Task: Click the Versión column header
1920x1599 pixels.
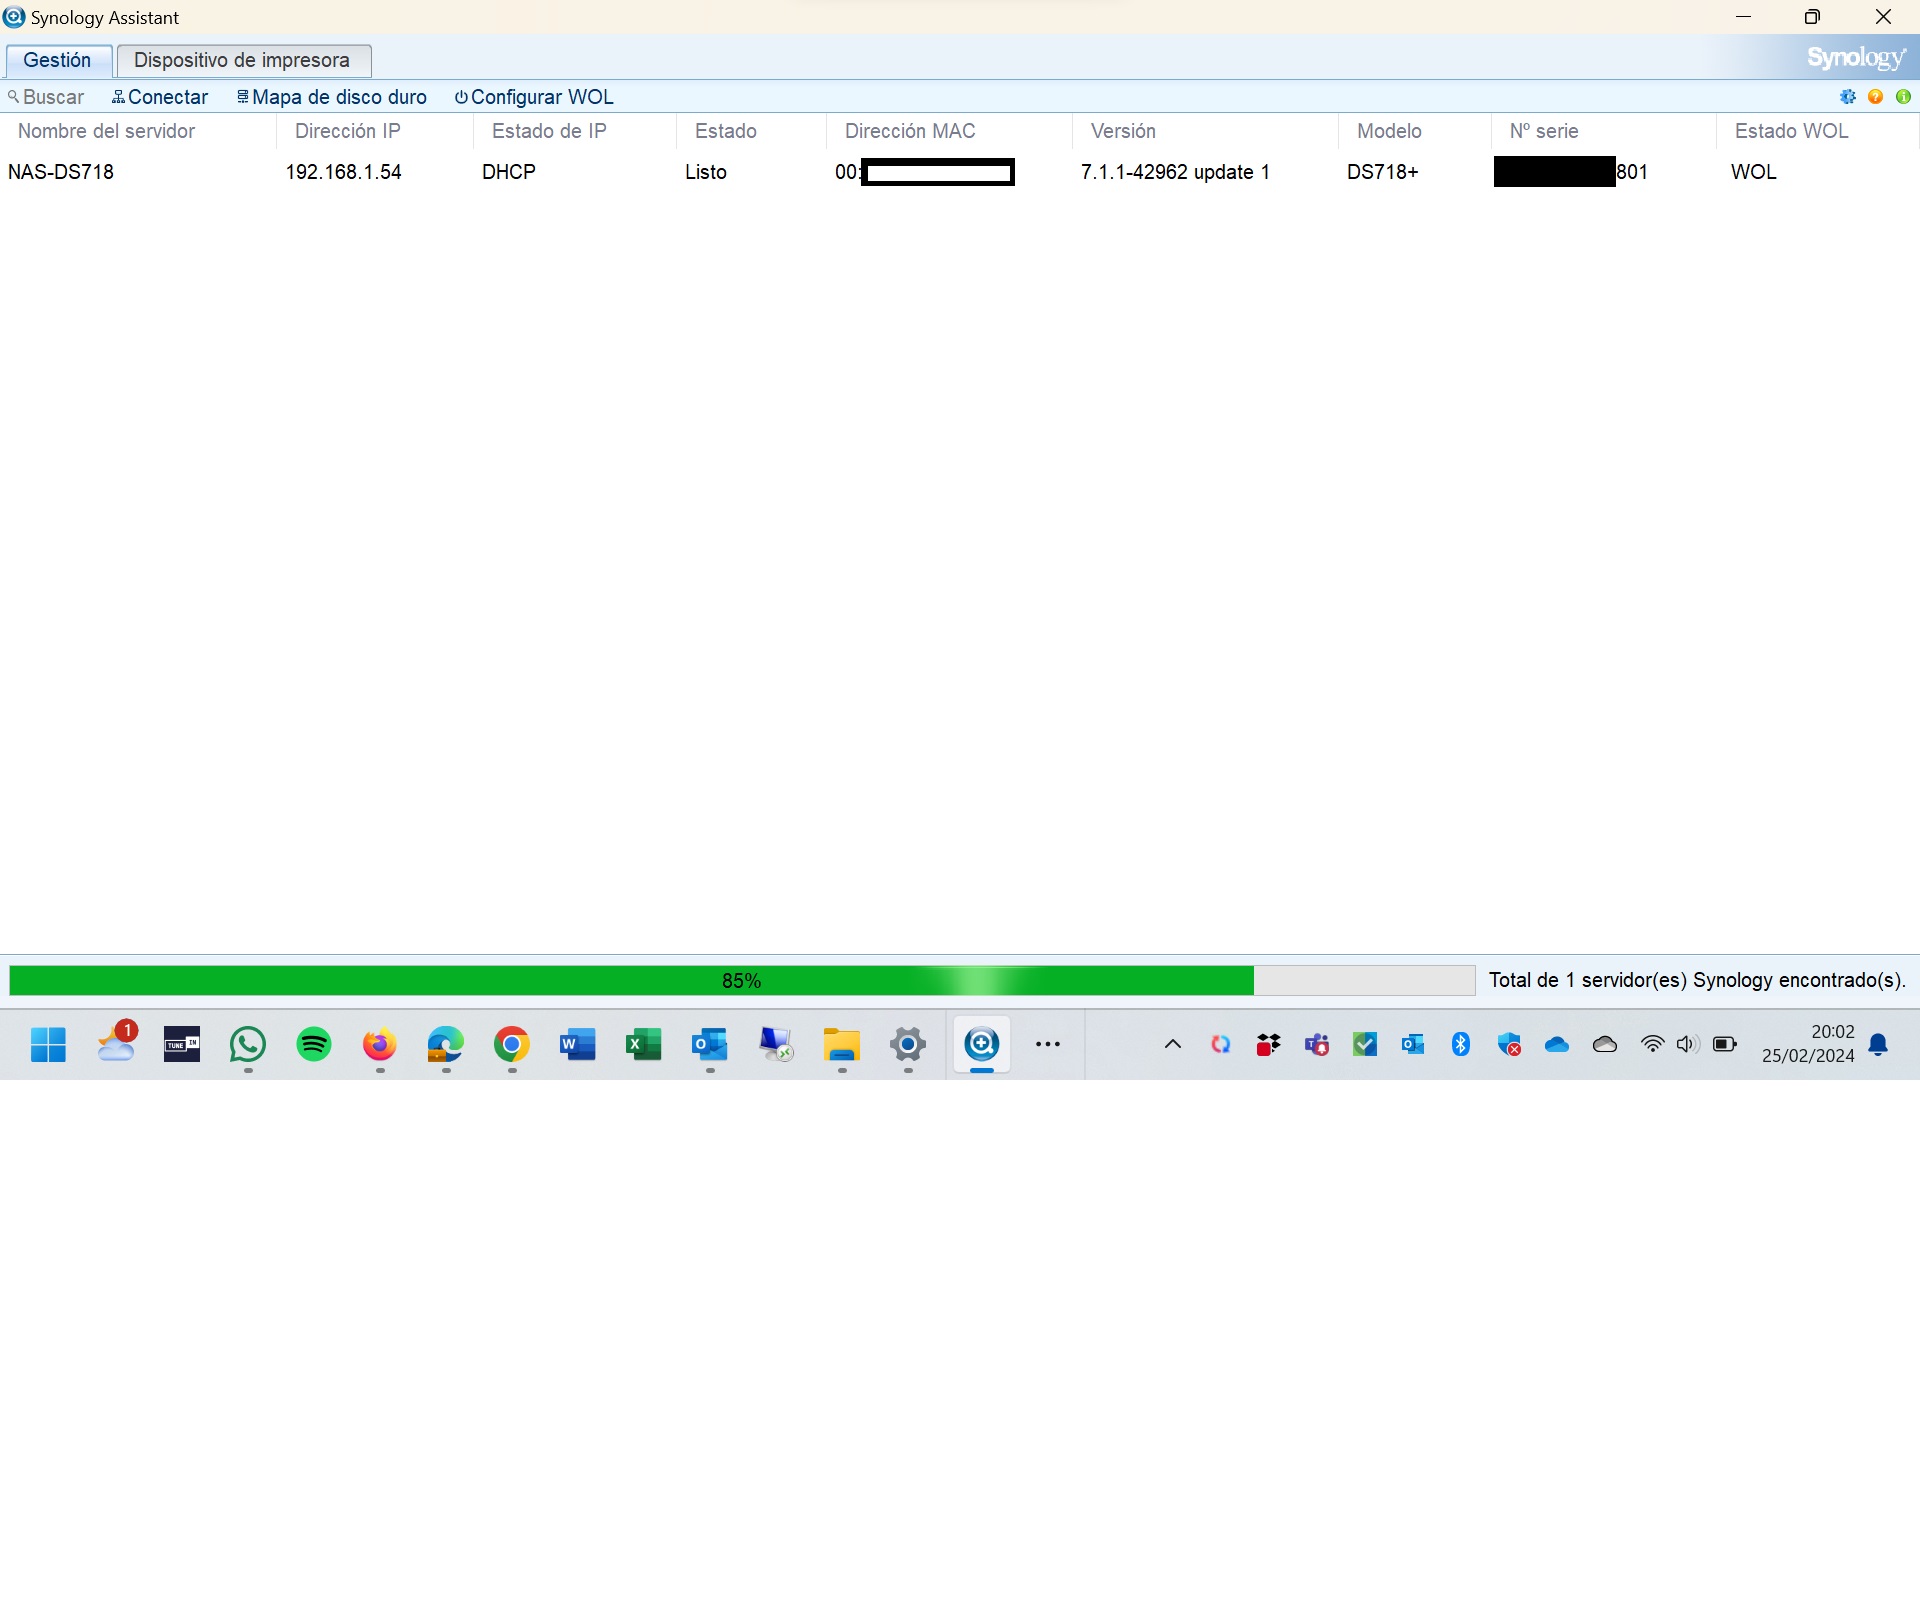Action: click(x=1206, y=131)
